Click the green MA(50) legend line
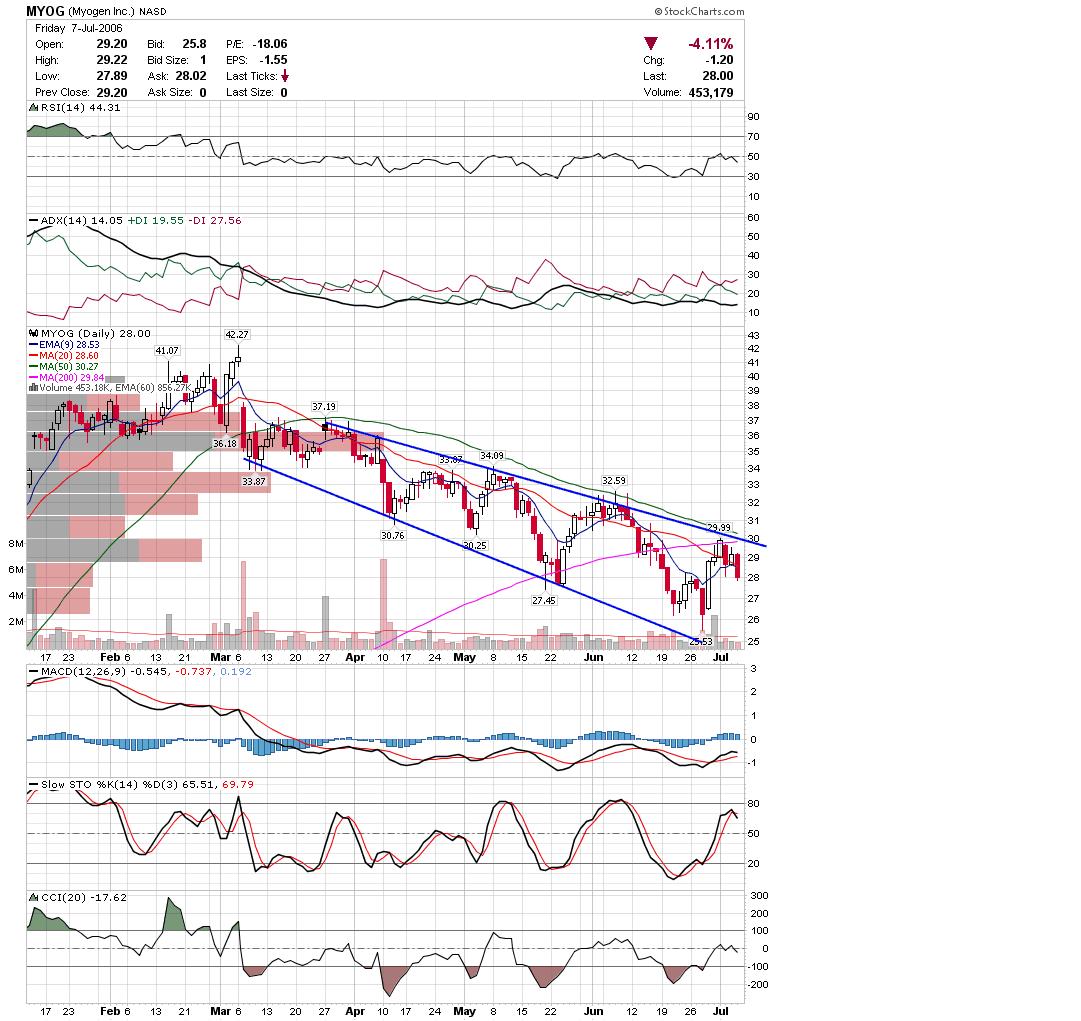This screenshot has width=1081, height=1021. 34,367
